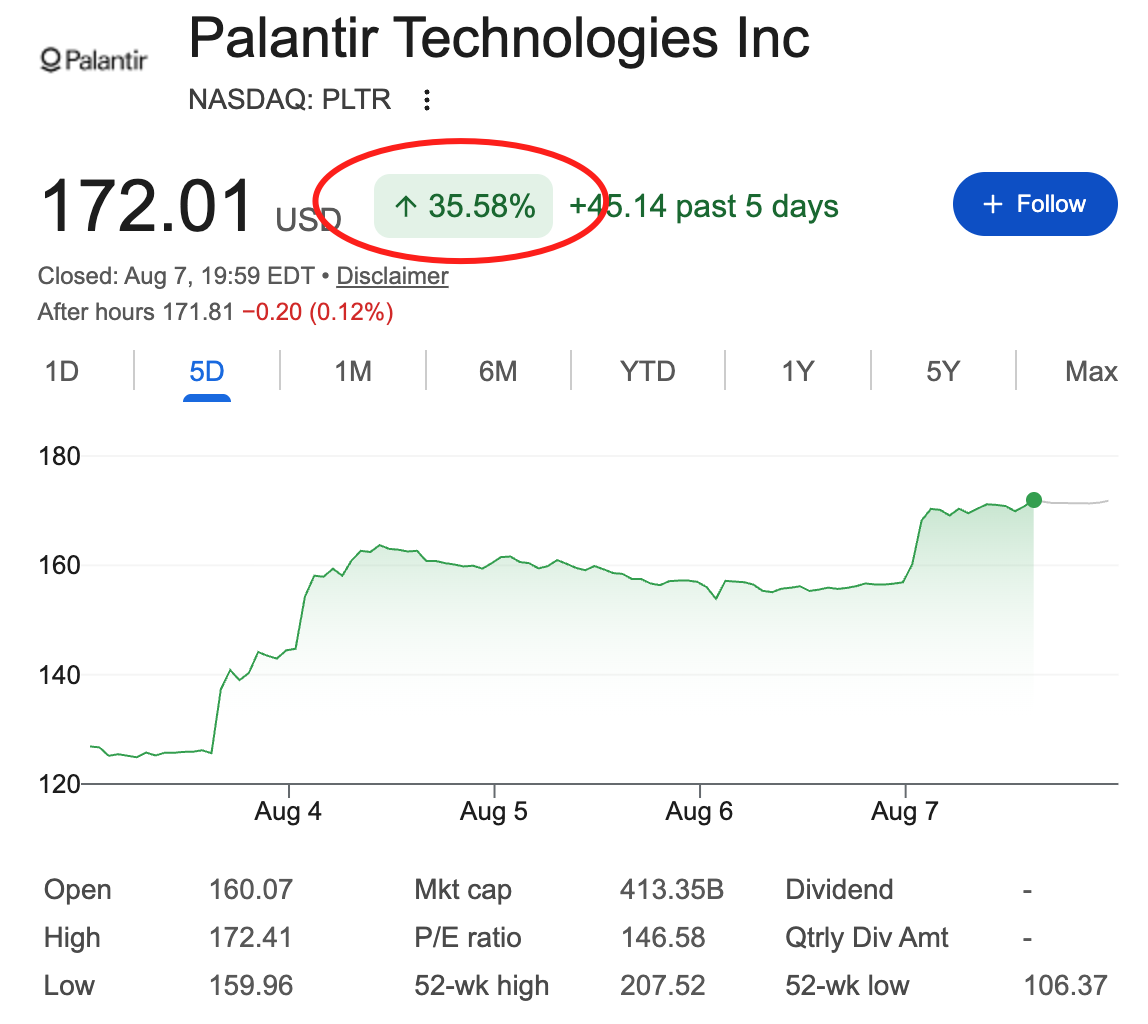
Task: Show the 6M chart range
Action: pos(498,372)
